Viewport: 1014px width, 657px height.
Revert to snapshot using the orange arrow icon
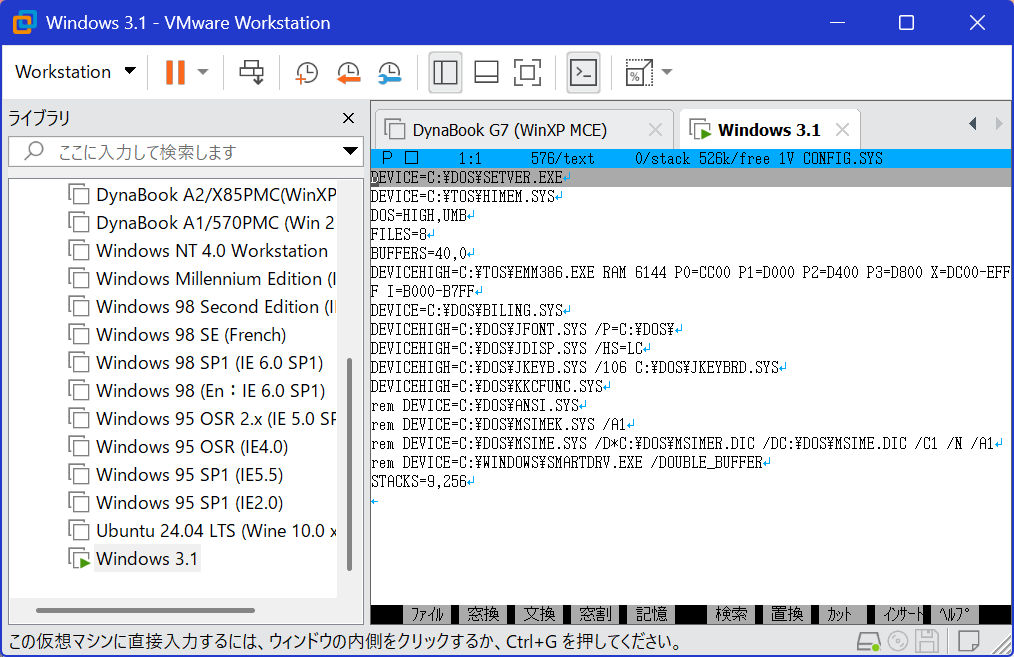pyautogui.click(x=348, y=72)
